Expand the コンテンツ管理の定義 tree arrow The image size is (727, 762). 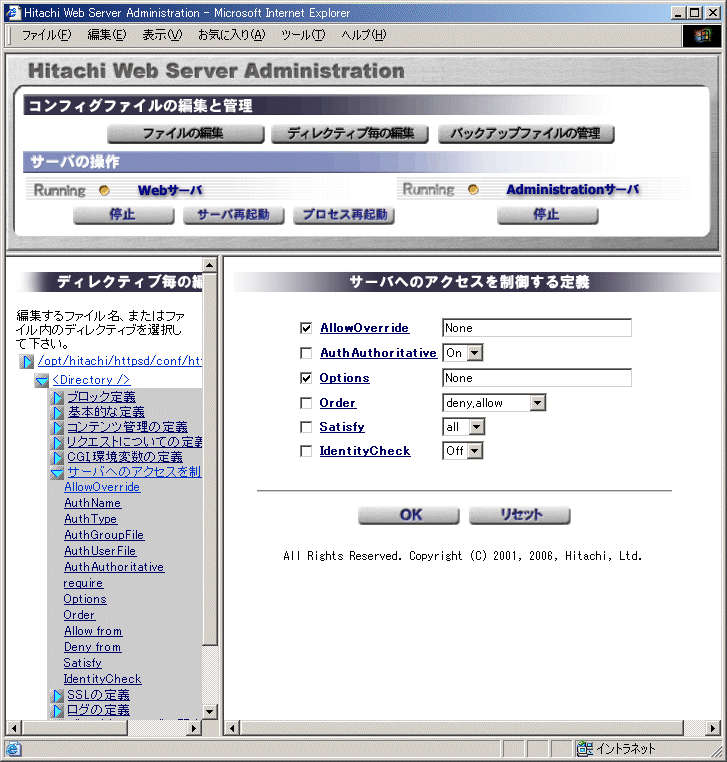click(58, 427)
